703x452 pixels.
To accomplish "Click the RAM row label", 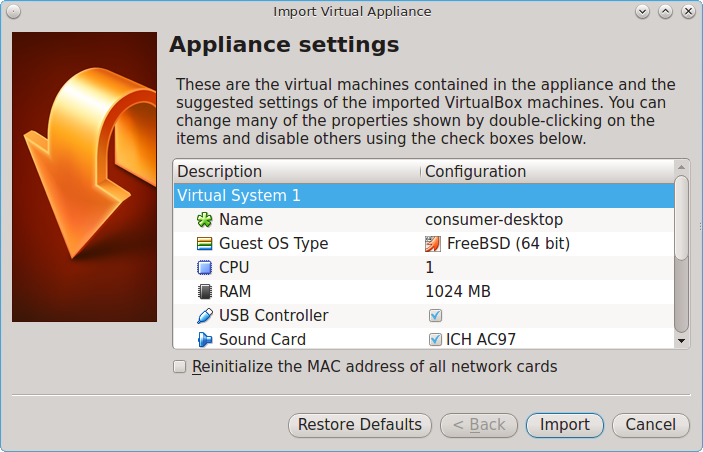I will (x=235, y=292).
